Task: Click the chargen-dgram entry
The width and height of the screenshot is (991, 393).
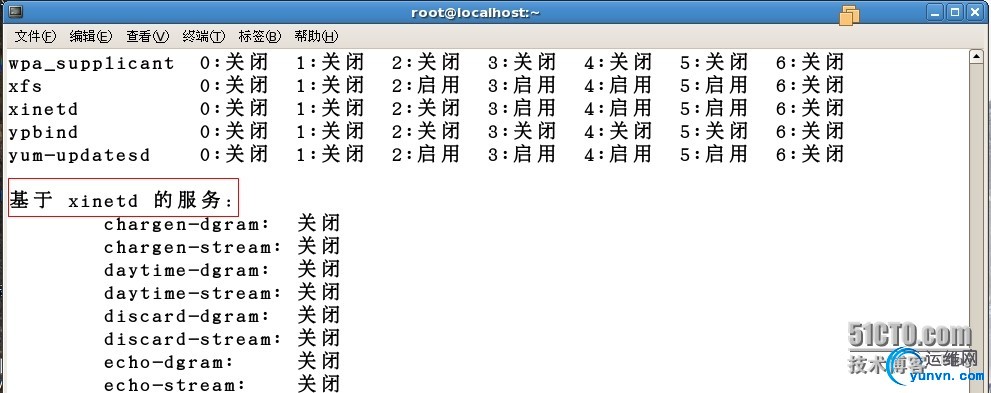Action: (x=187, y=224)
